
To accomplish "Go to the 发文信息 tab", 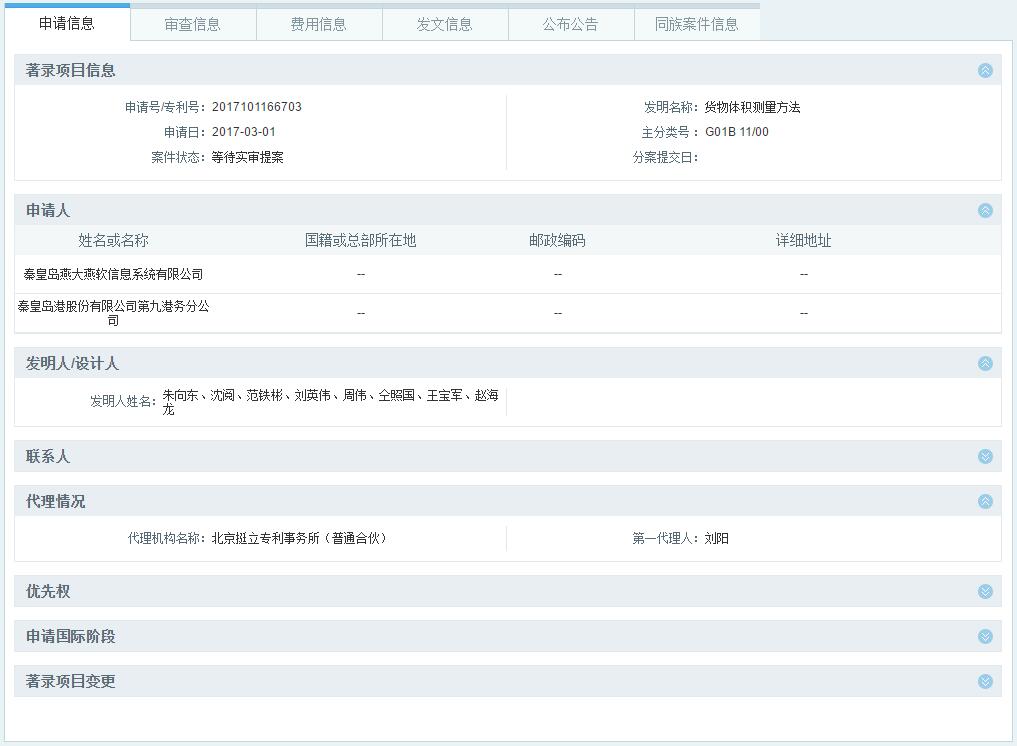I will [445, 24].
